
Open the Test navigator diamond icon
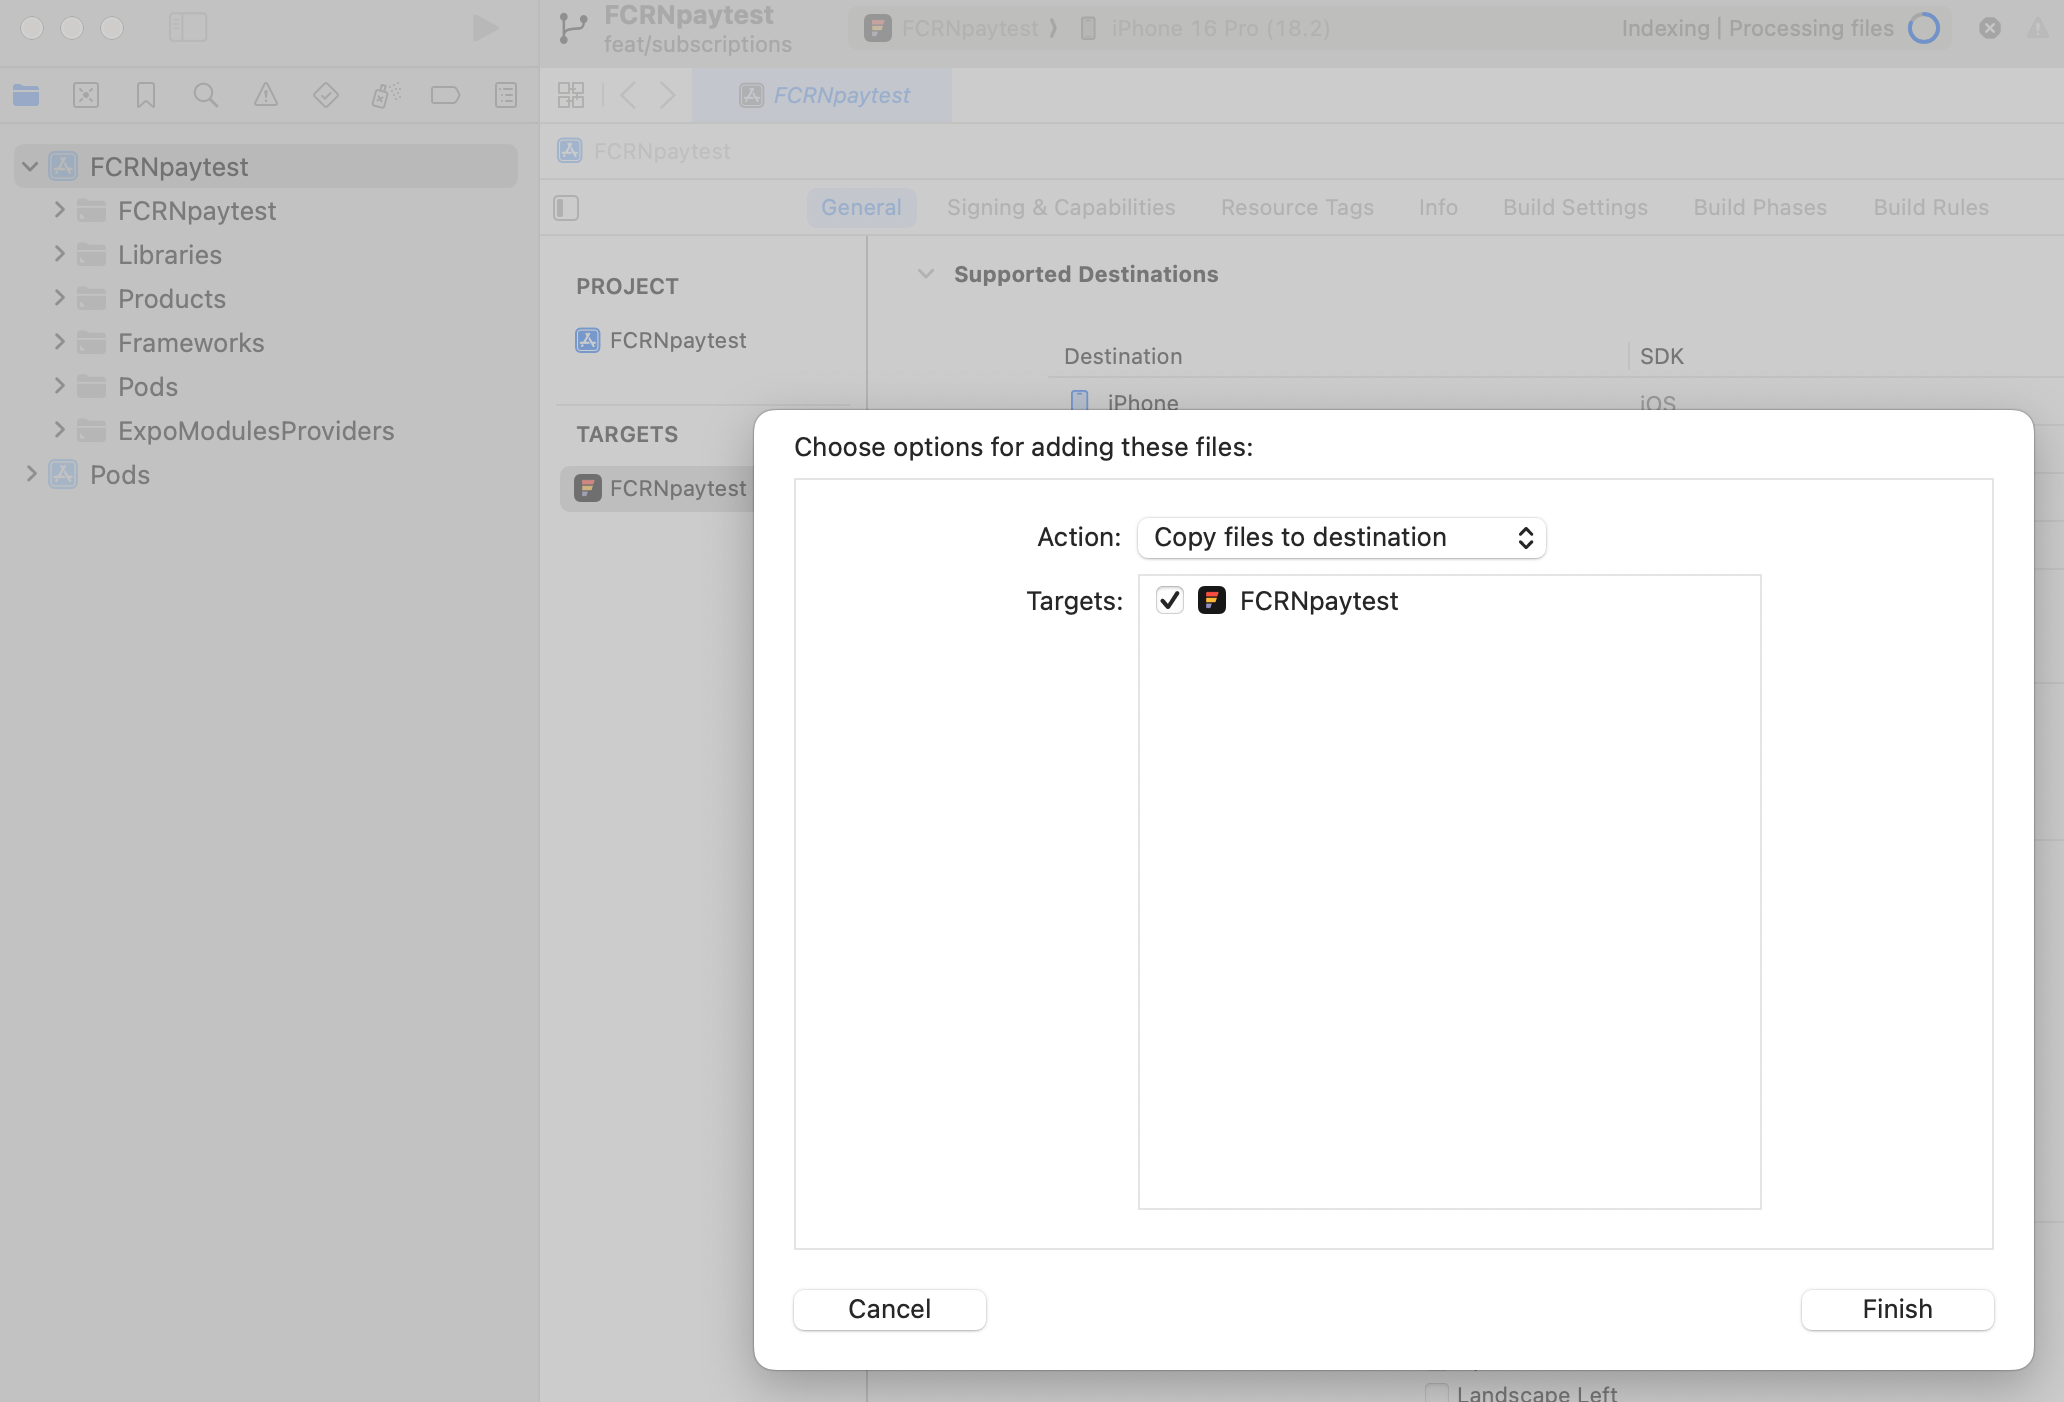(325, 95)
